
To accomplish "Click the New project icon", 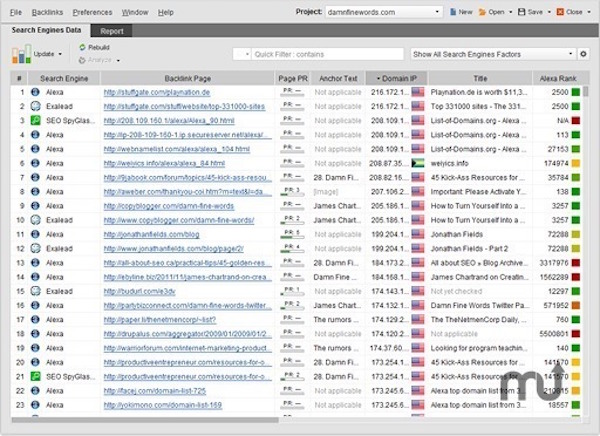I will [453, 12].
